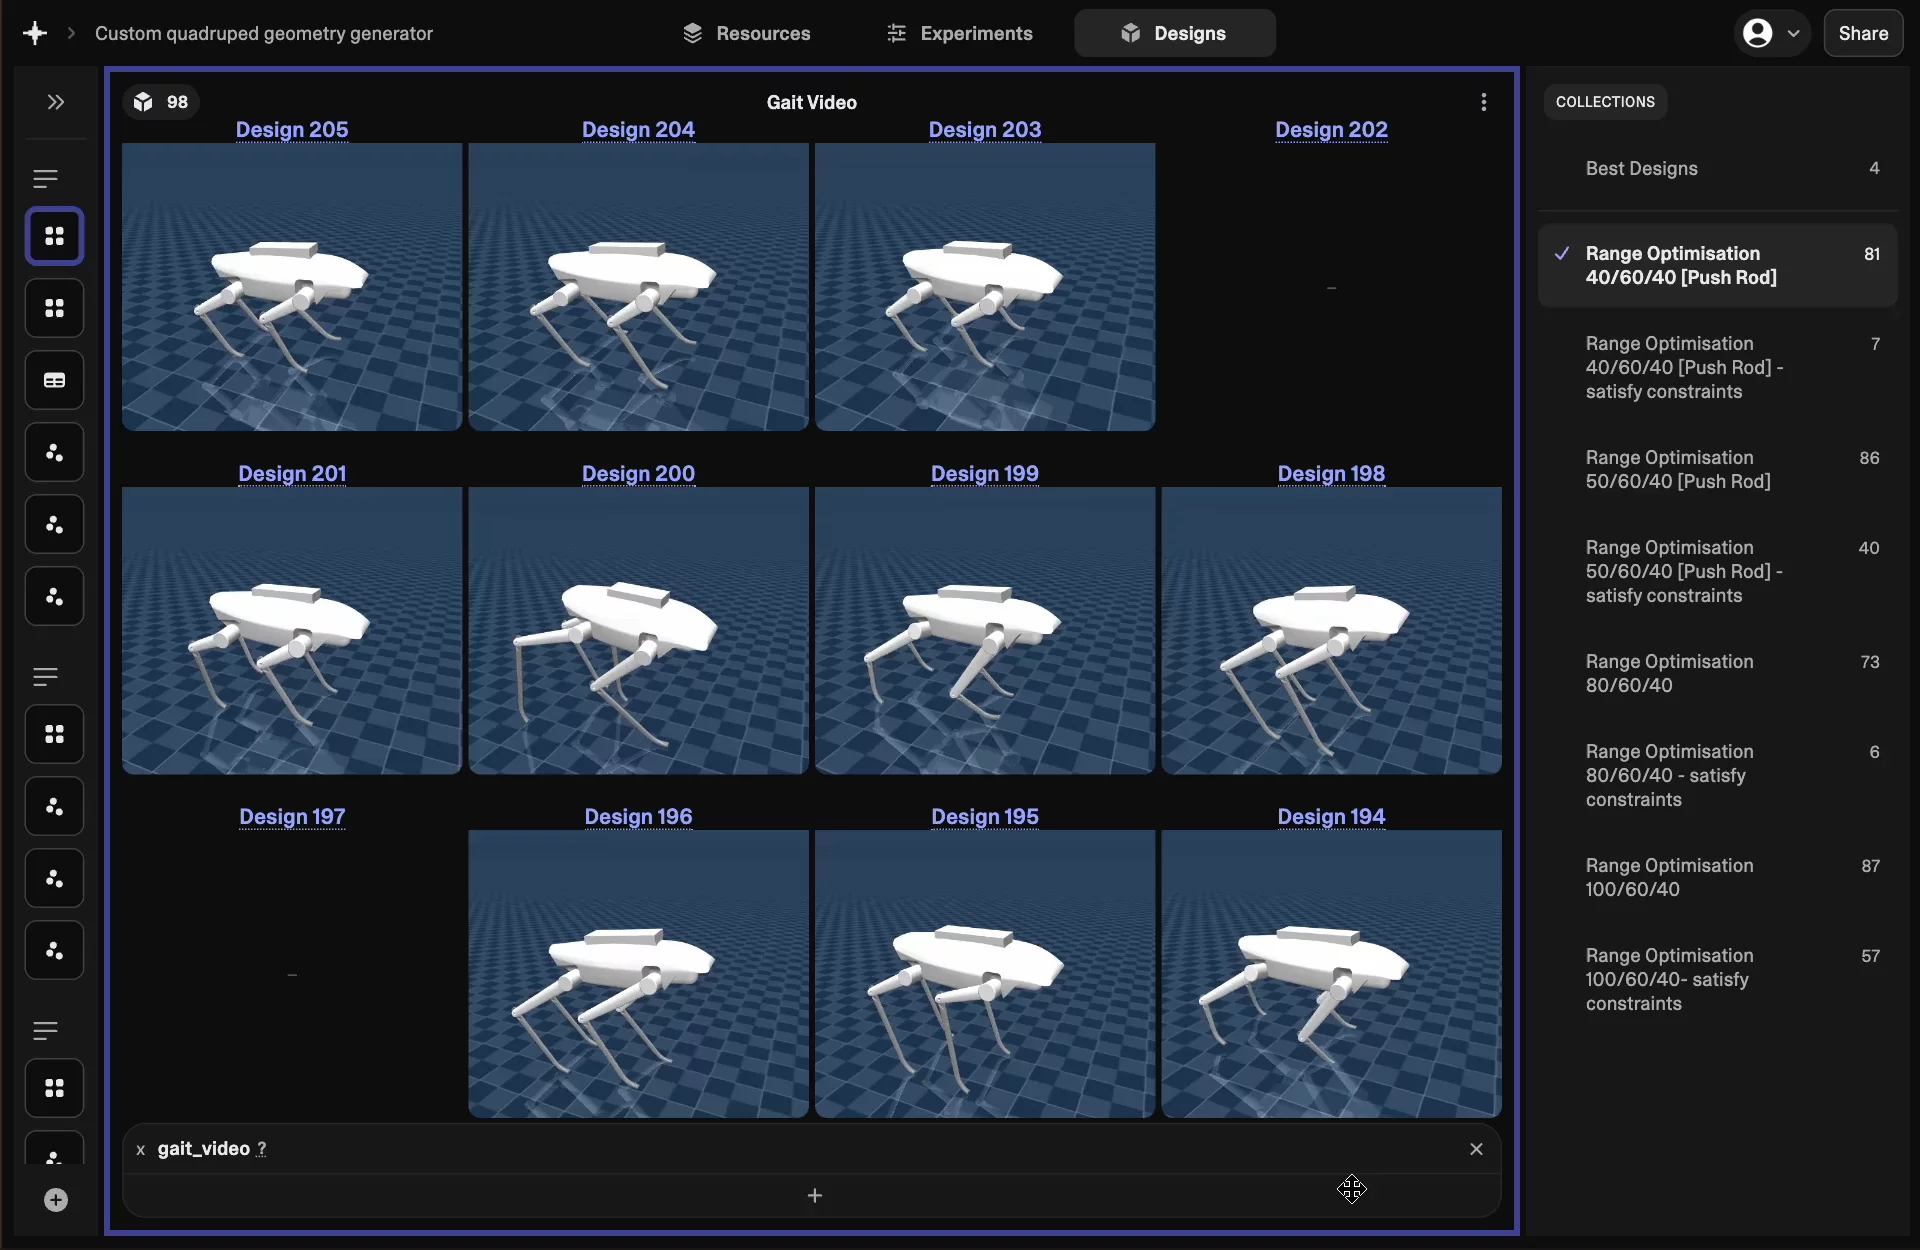Close the gait_video field panel

(x=1476, y=1149)
